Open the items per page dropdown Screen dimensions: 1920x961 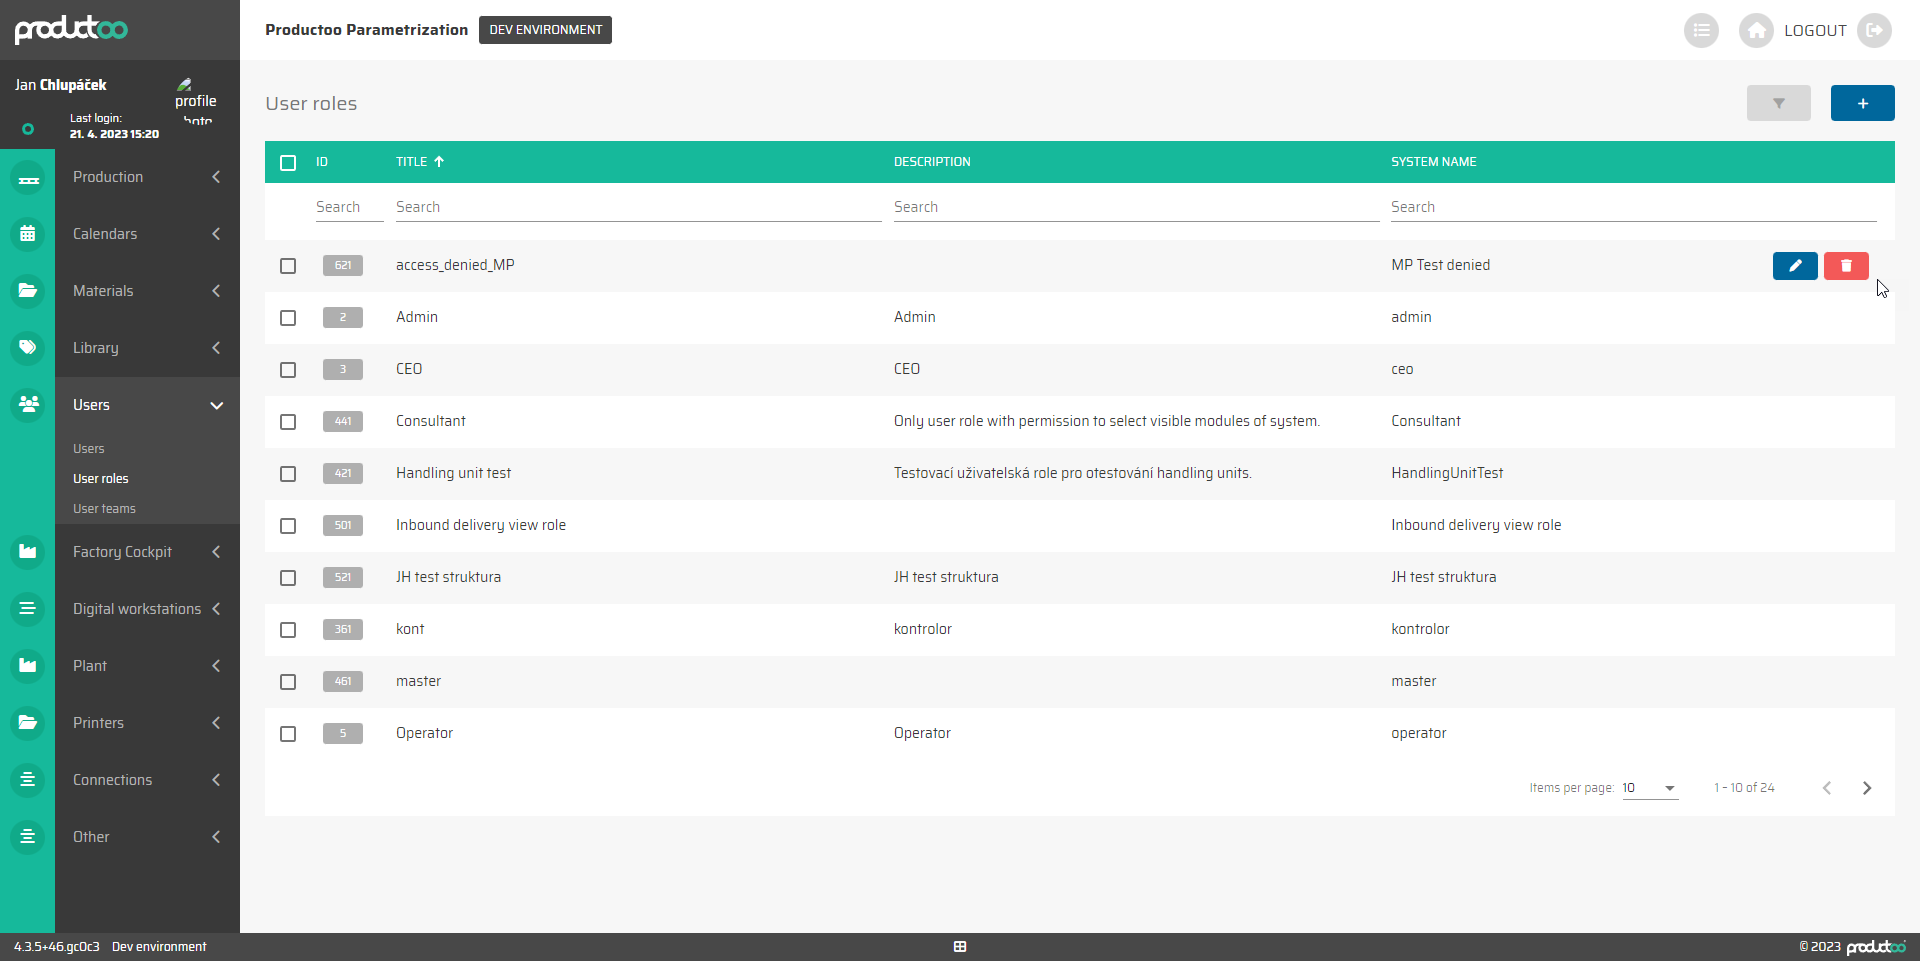[x=1649, y=788]
